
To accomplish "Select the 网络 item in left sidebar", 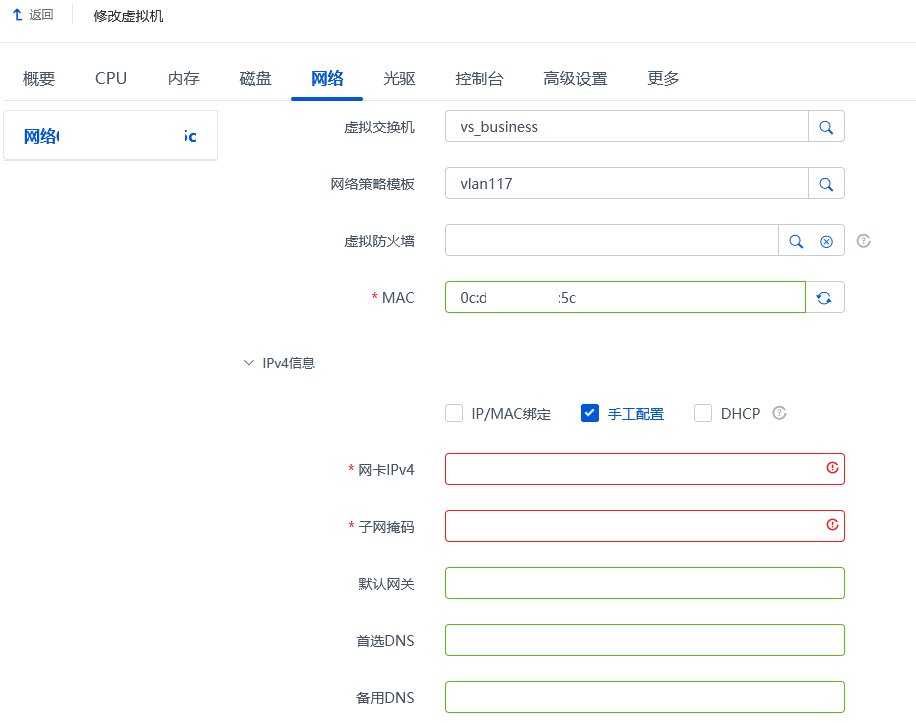I will [110, 137].
